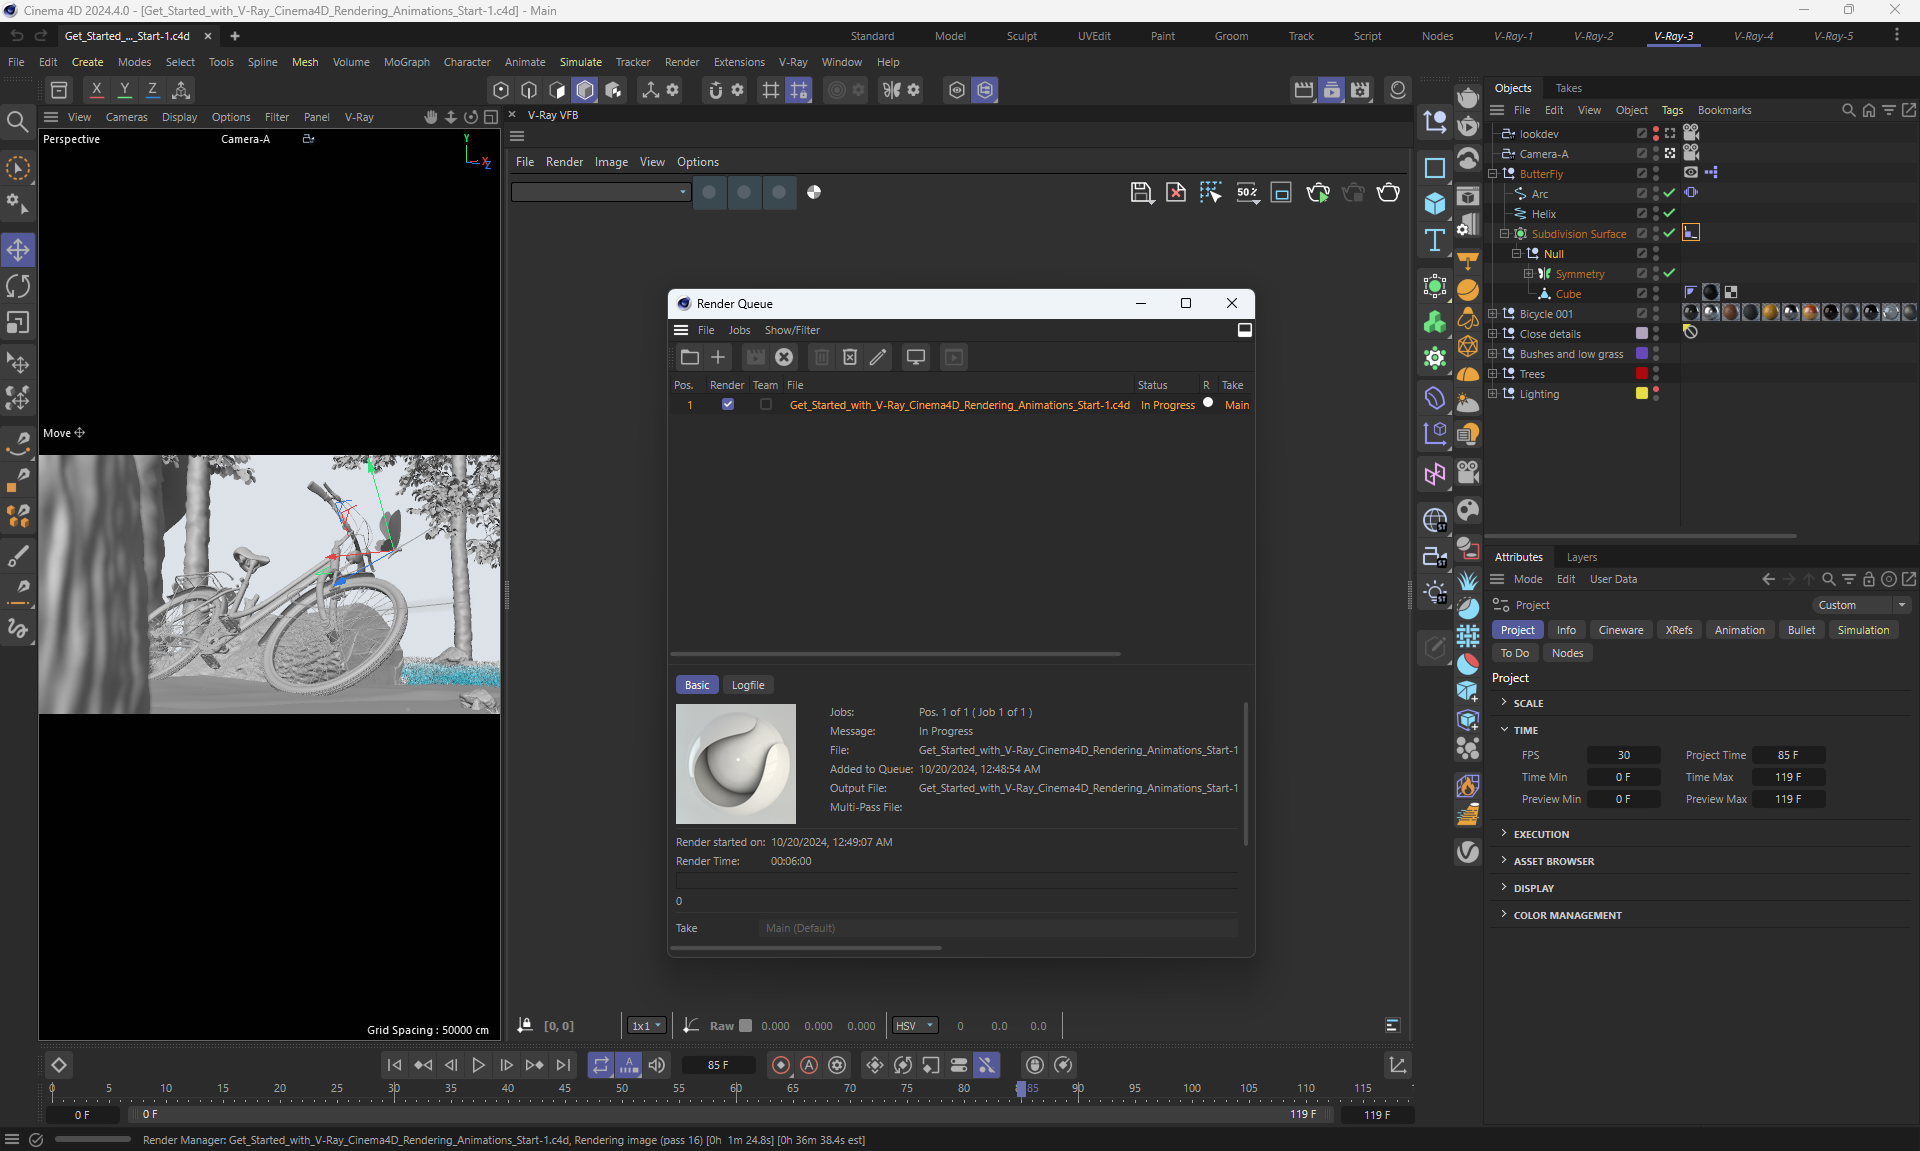
Task: Click the Stop Rendering icon in Render Queue
Action: click(784, 357)
